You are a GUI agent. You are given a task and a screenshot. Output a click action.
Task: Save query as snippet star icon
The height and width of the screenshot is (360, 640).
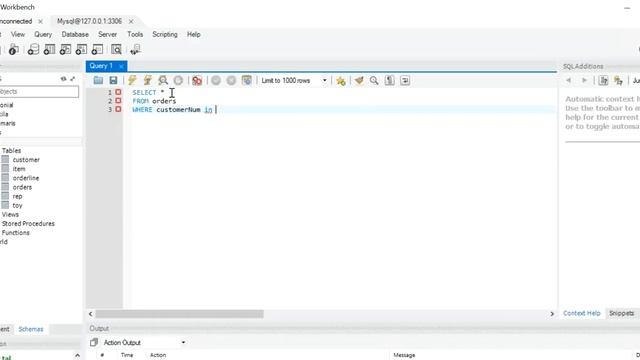tap(341, 81)
